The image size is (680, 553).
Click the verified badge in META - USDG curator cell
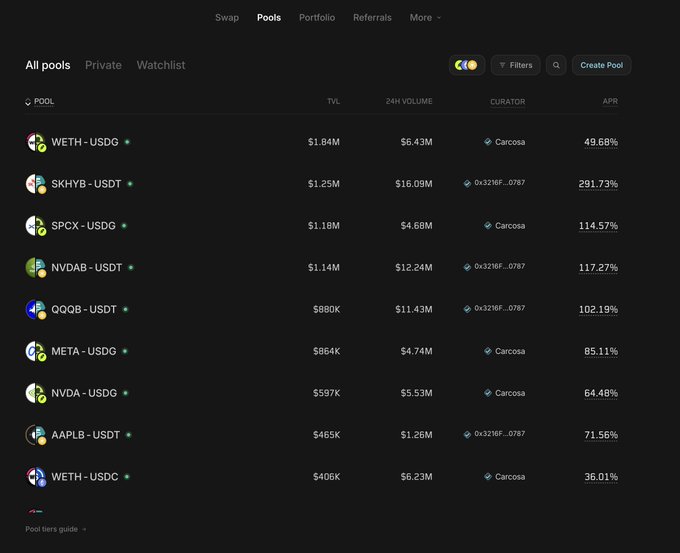tap(488, 351)
